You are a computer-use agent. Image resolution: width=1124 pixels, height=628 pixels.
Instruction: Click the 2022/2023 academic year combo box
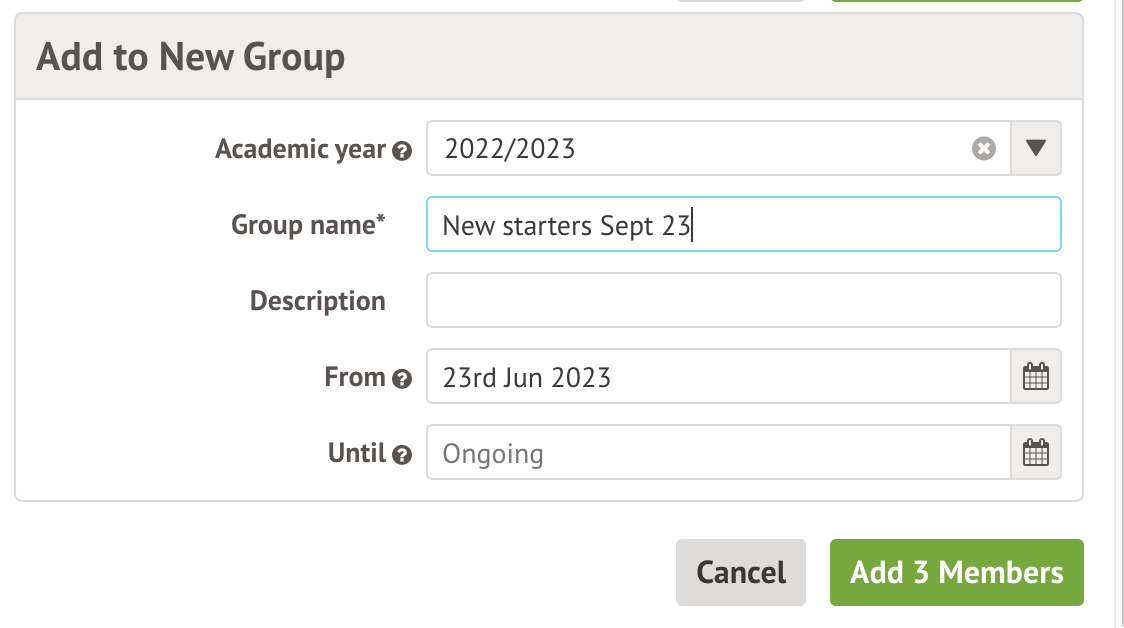click(x=700, y=149)
